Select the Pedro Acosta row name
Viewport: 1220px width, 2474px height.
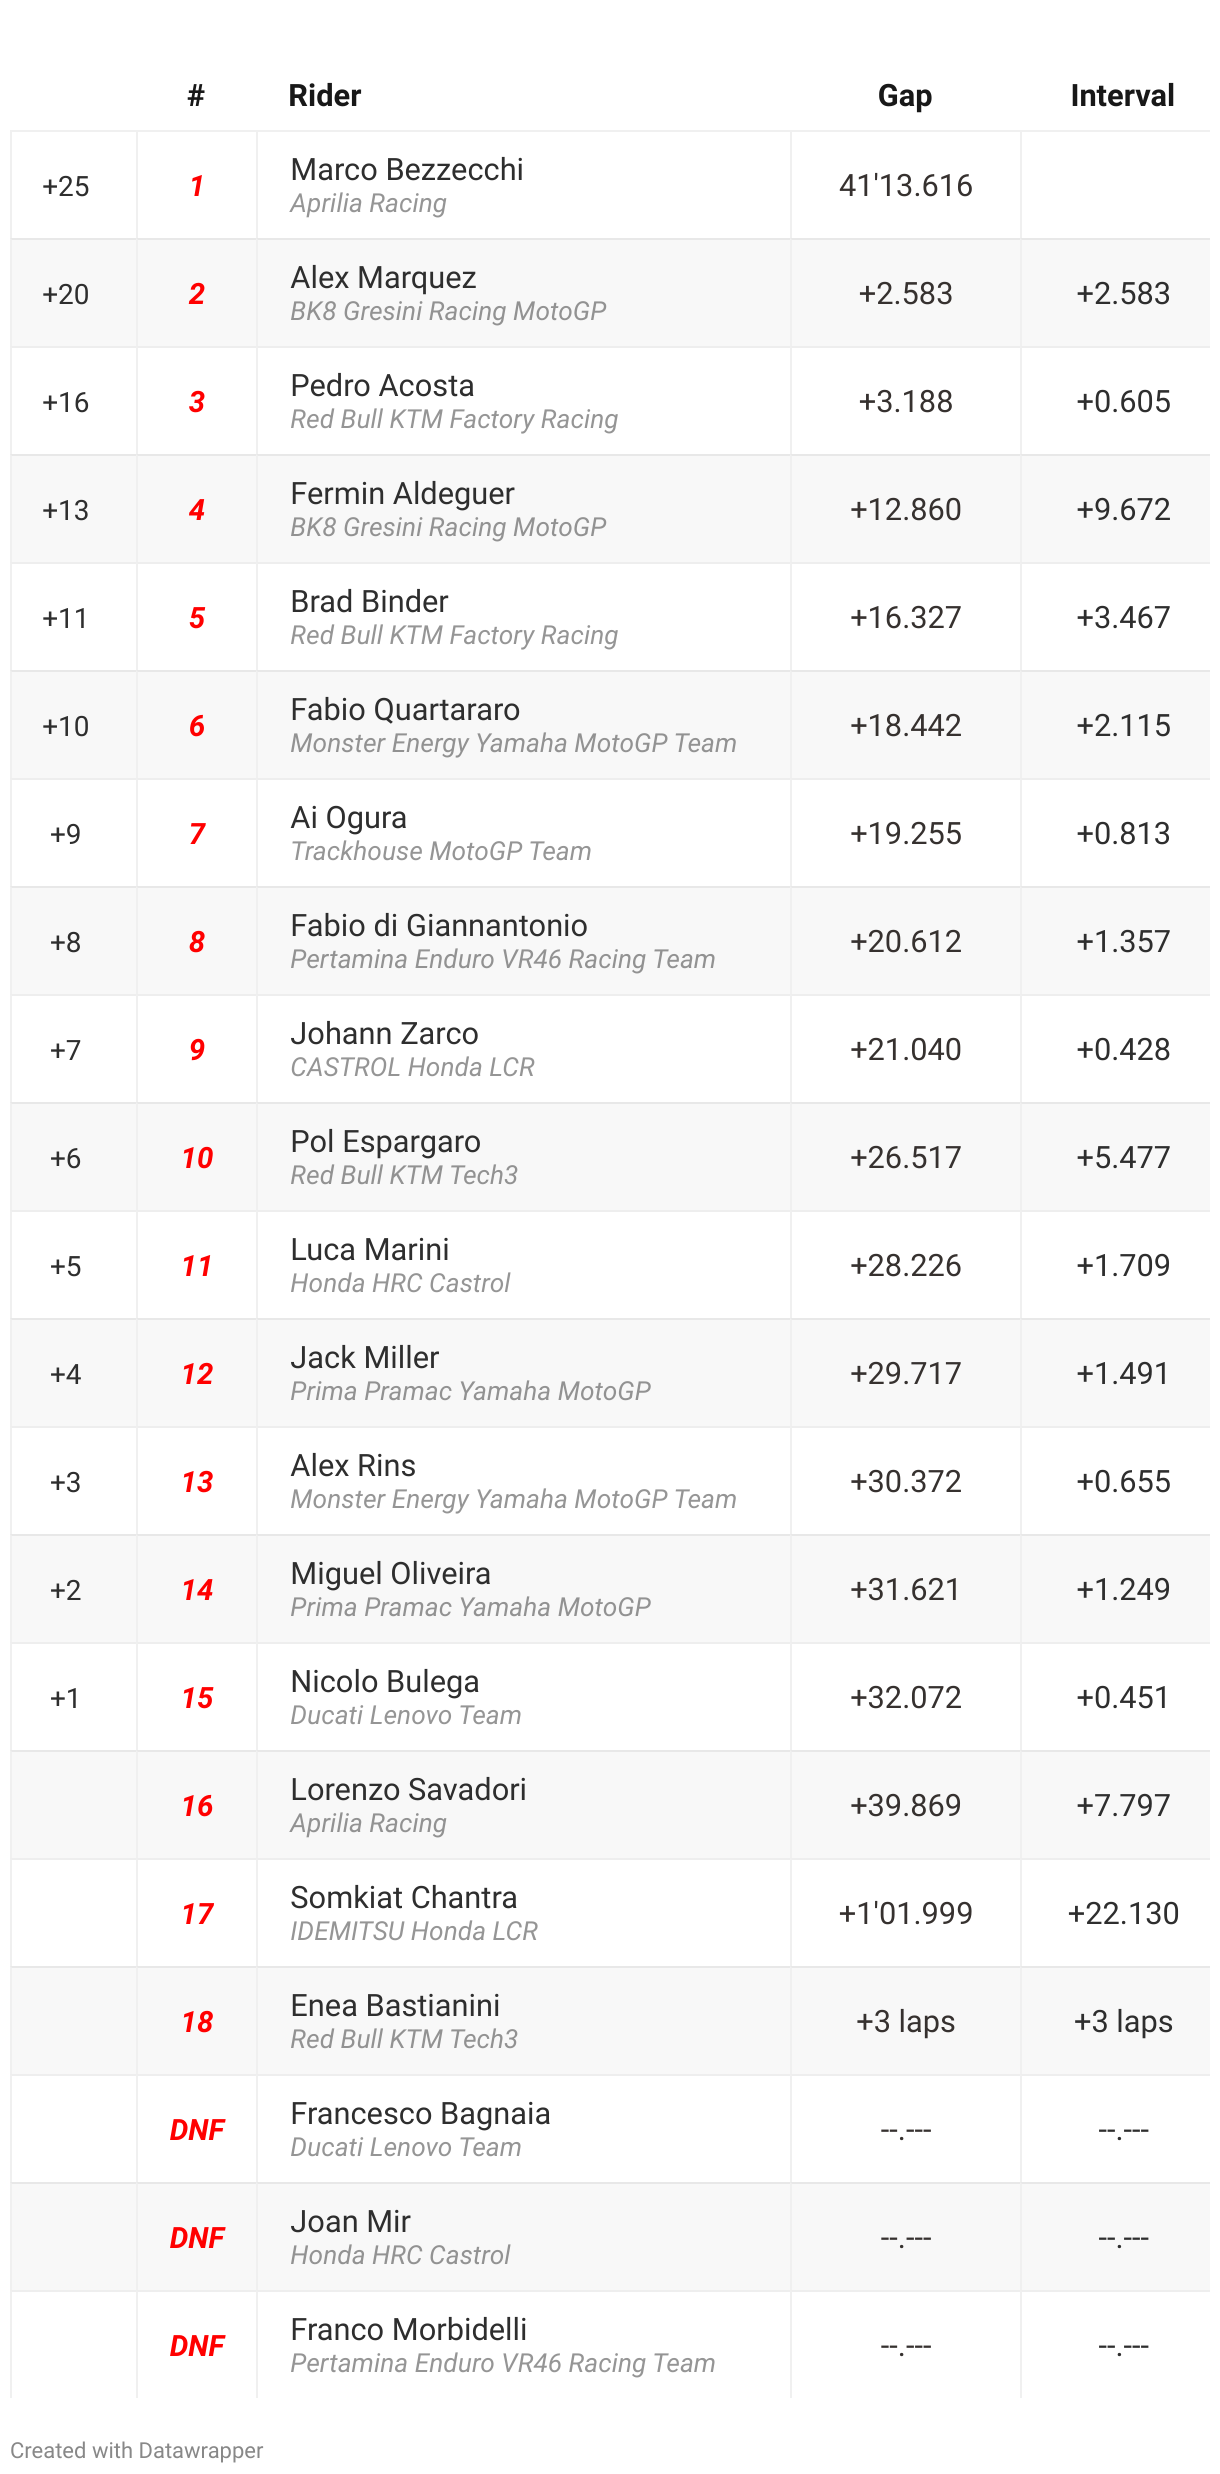pos(382,385)
